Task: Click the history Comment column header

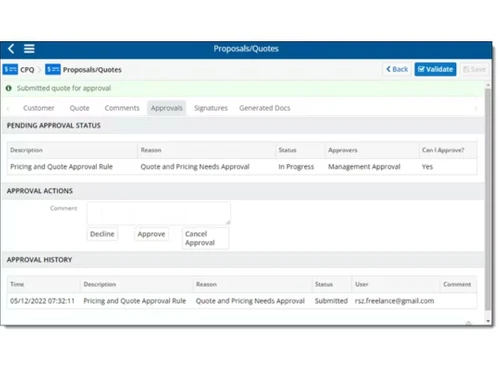Action: (457, 284)
